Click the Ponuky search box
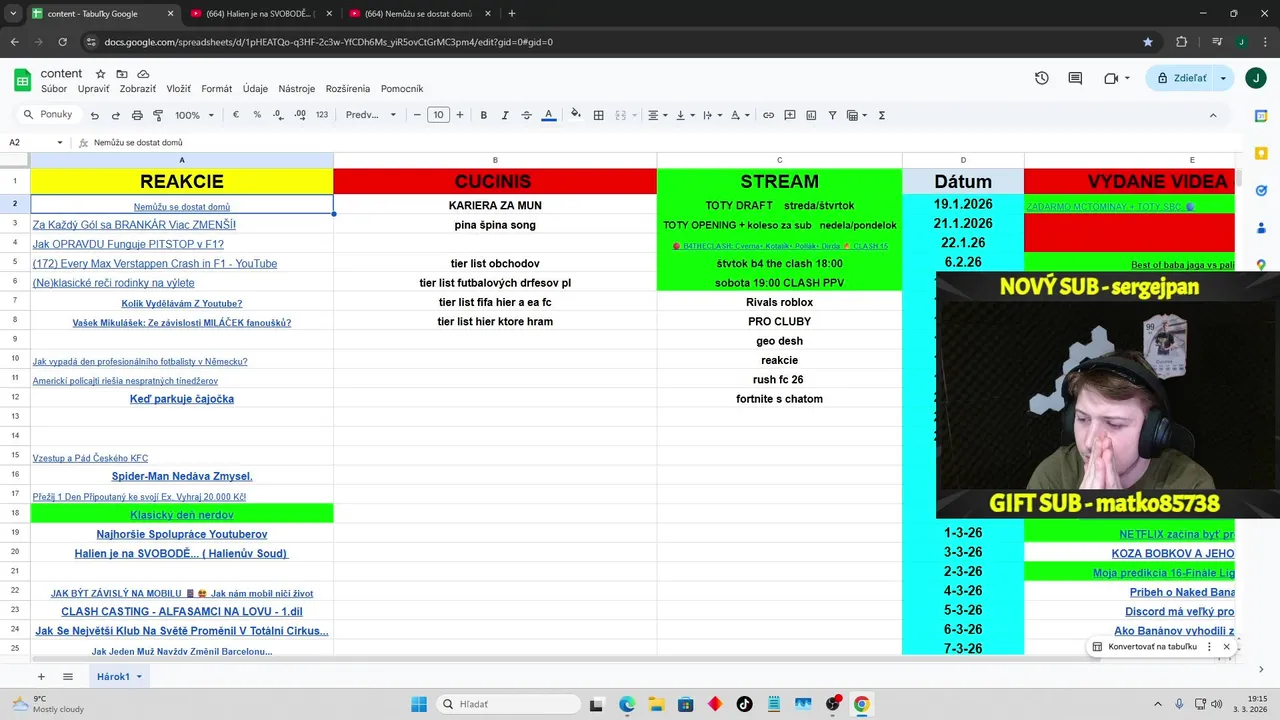Image resolution: width=1280 pixels, height=720 pixels. (48, 115)
